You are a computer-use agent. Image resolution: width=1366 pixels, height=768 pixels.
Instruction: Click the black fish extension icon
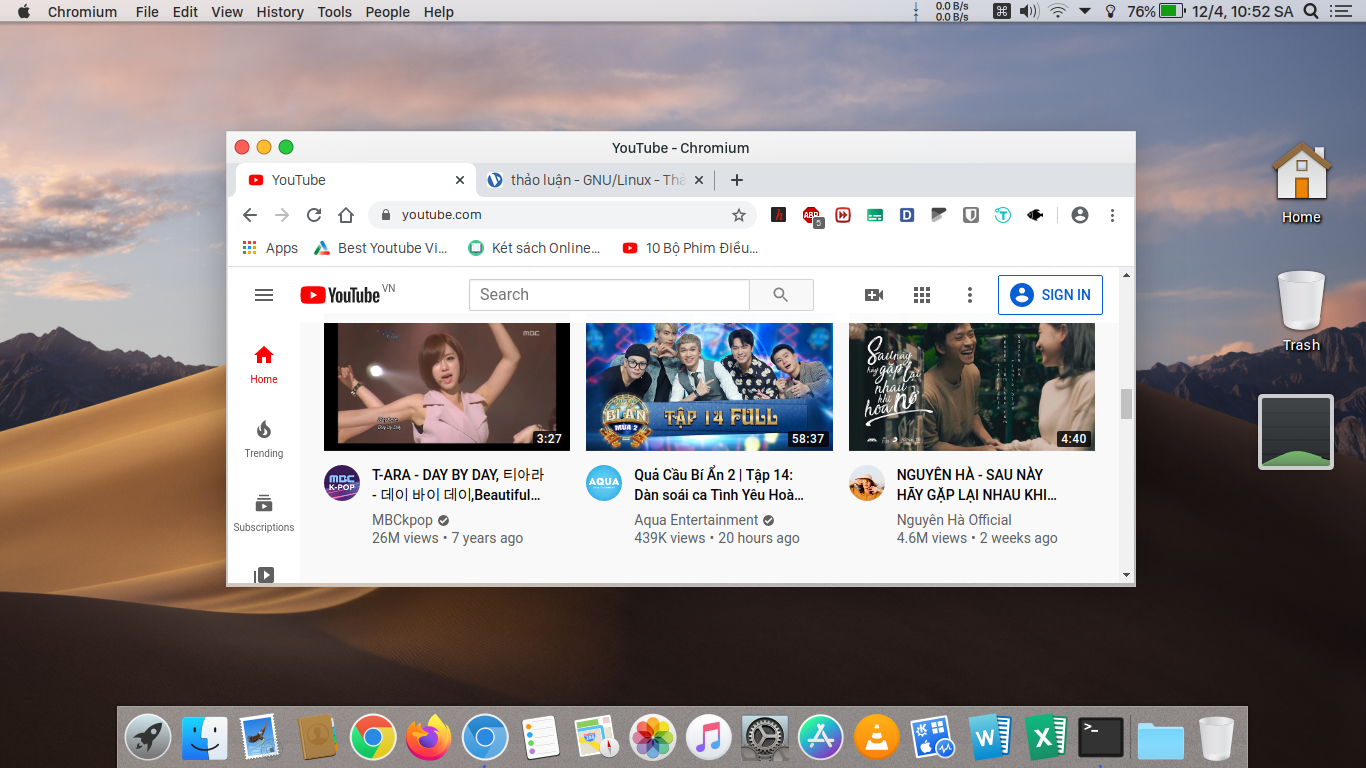pyautogui.click(x=1035, y=215)
